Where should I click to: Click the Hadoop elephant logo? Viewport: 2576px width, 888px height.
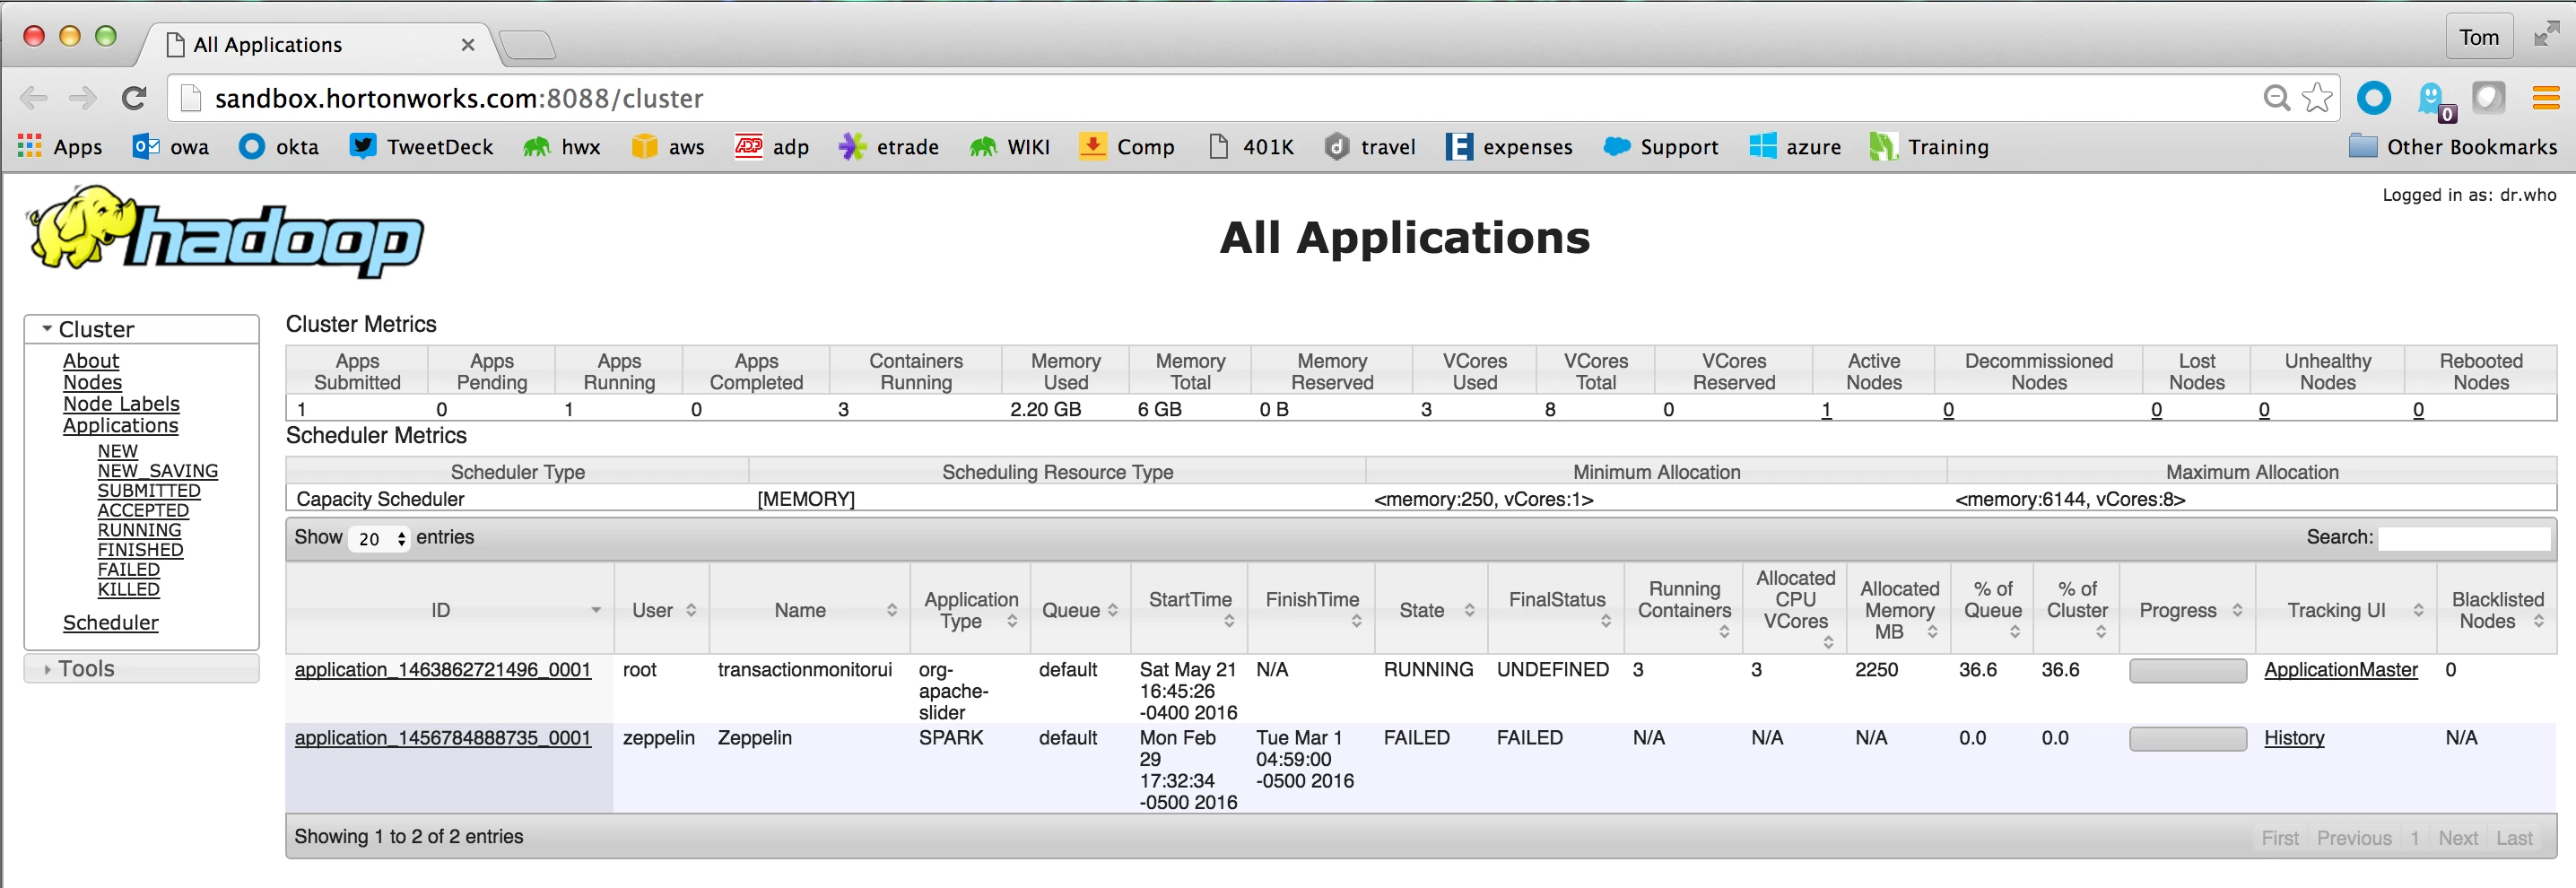click(x=225, y=231)
